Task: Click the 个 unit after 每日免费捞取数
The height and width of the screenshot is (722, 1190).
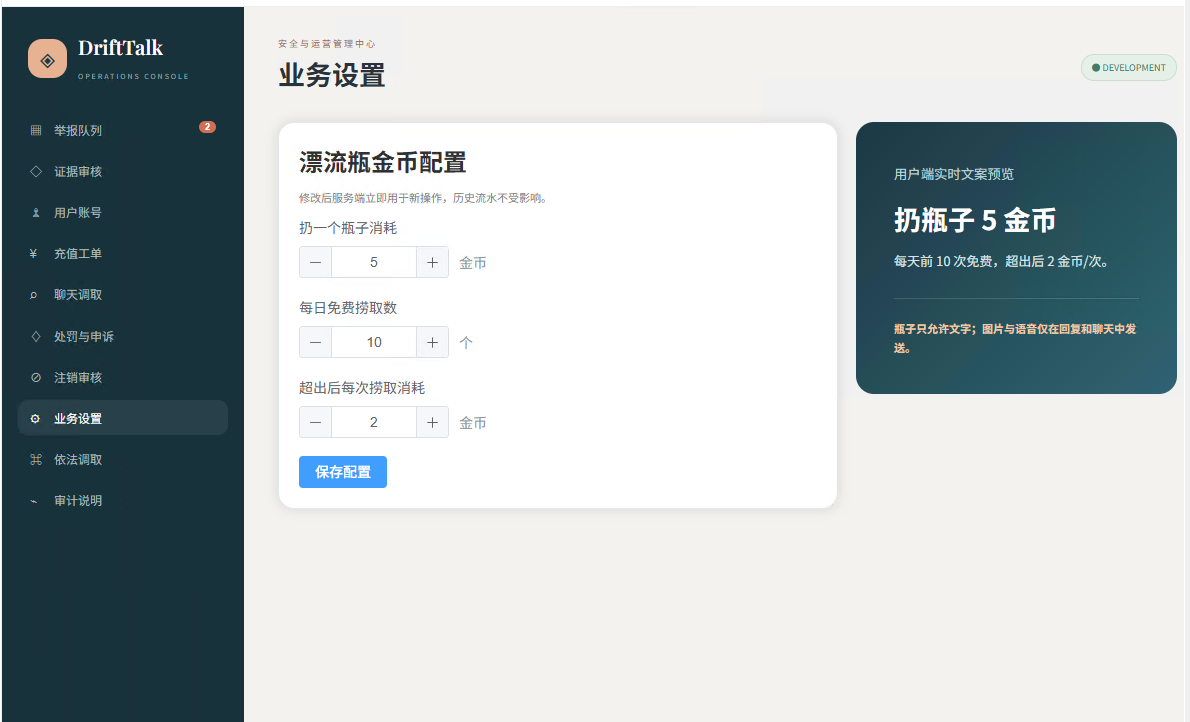Action: [466, 342]
